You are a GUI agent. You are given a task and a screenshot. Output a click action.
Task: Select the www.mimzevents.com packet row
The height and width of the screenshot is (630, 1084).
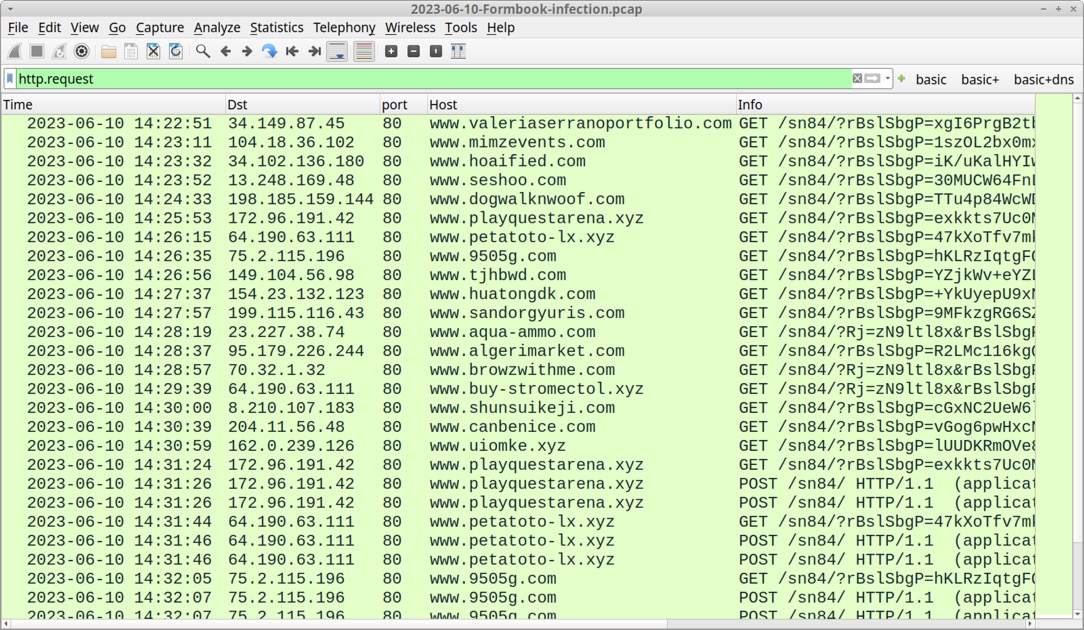point(518,142)
